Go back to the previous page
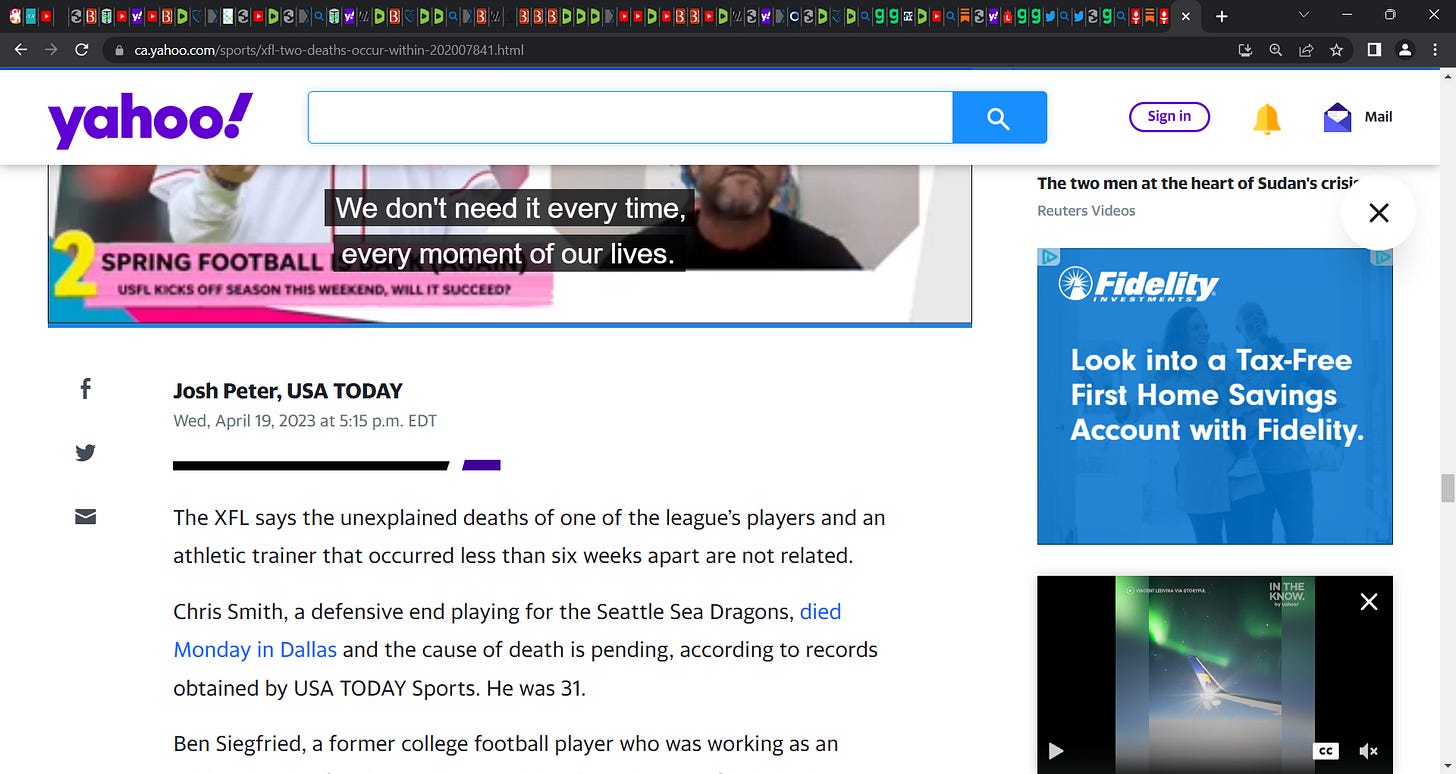The width and height of the screenshot is (1456, 774). pyautogui.click(x=20, y=49)
